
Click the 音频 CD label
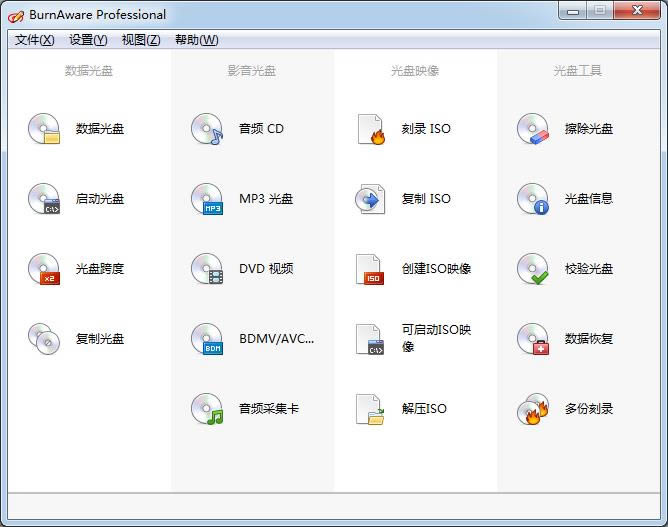point(261,129)
